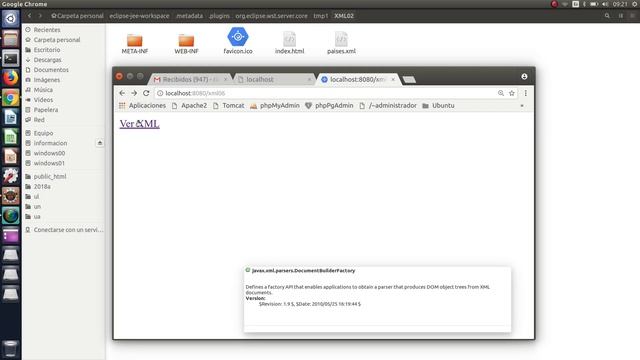Bookmark page with star icon
The image size is (640, 360).
(512, 93)
